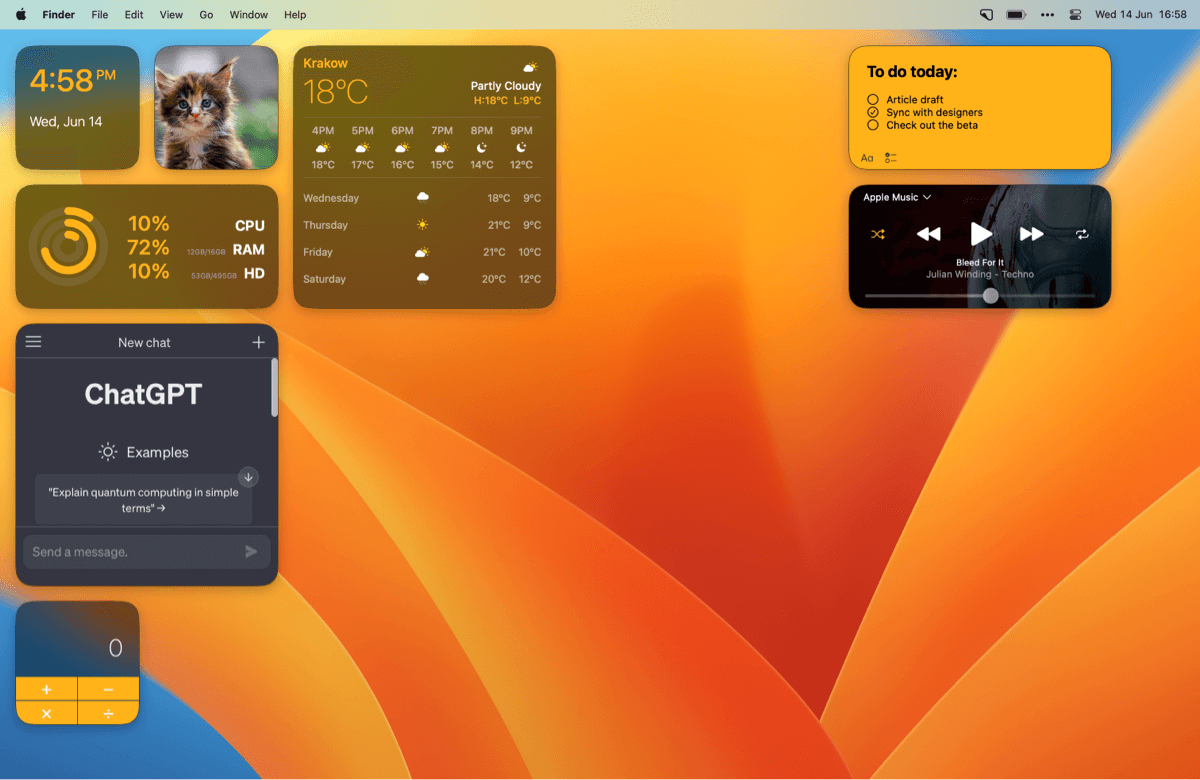Viewport: 1200px width, 780px height.
Task: Skip forward to the next track
Action: click(1032, 234)
